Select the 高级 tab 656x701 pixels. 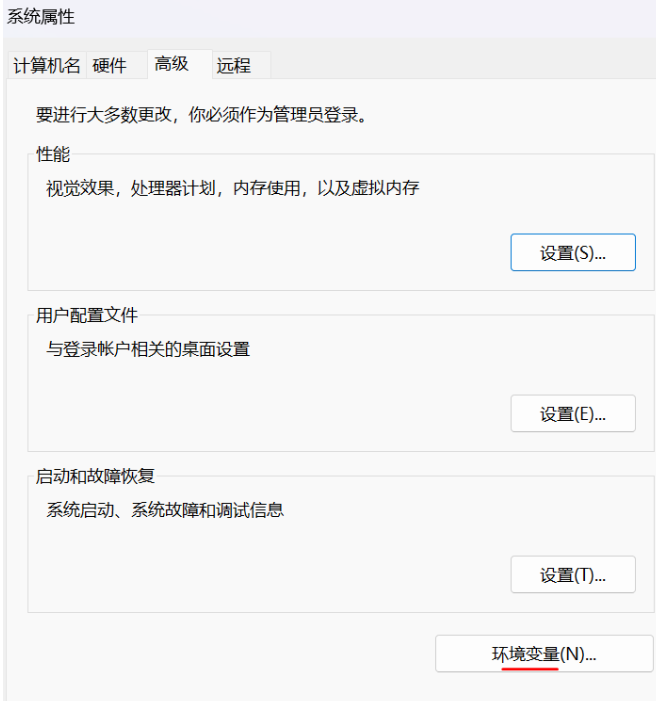[x=180, y=64]
